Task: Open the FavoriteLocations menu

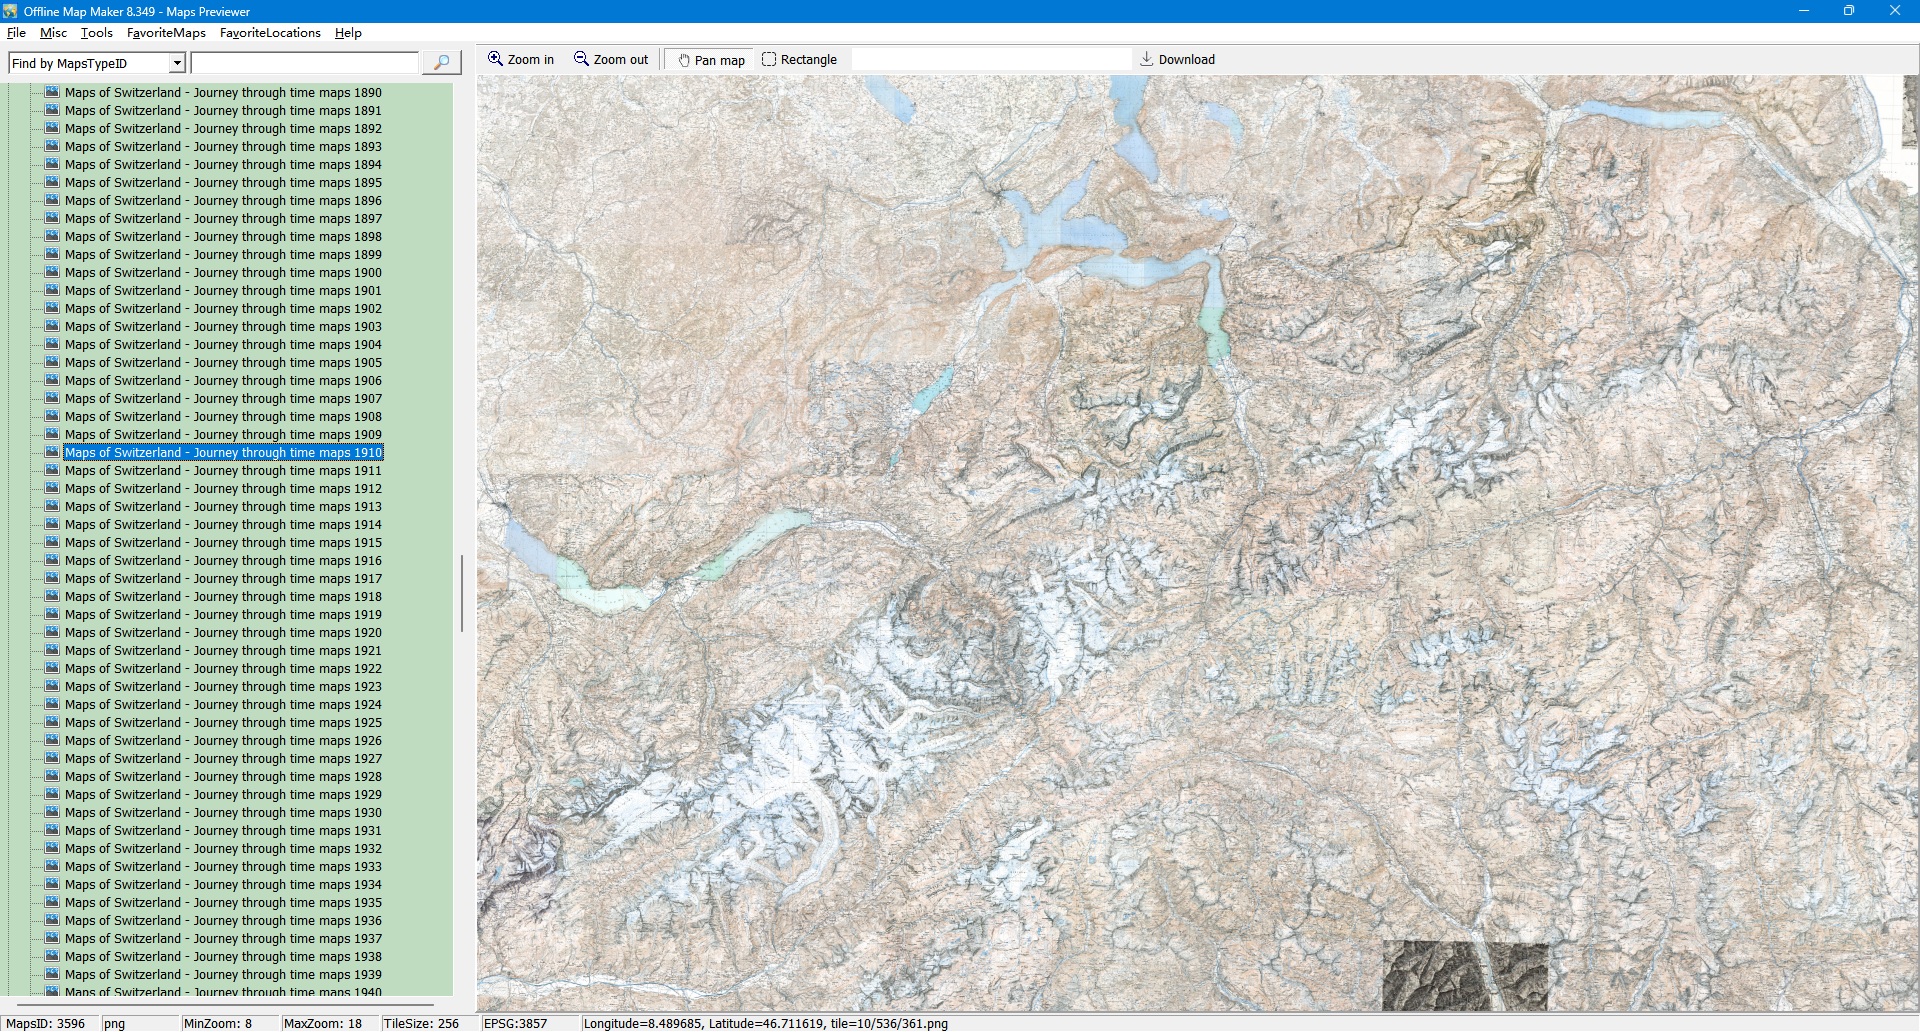Action: 270,33
